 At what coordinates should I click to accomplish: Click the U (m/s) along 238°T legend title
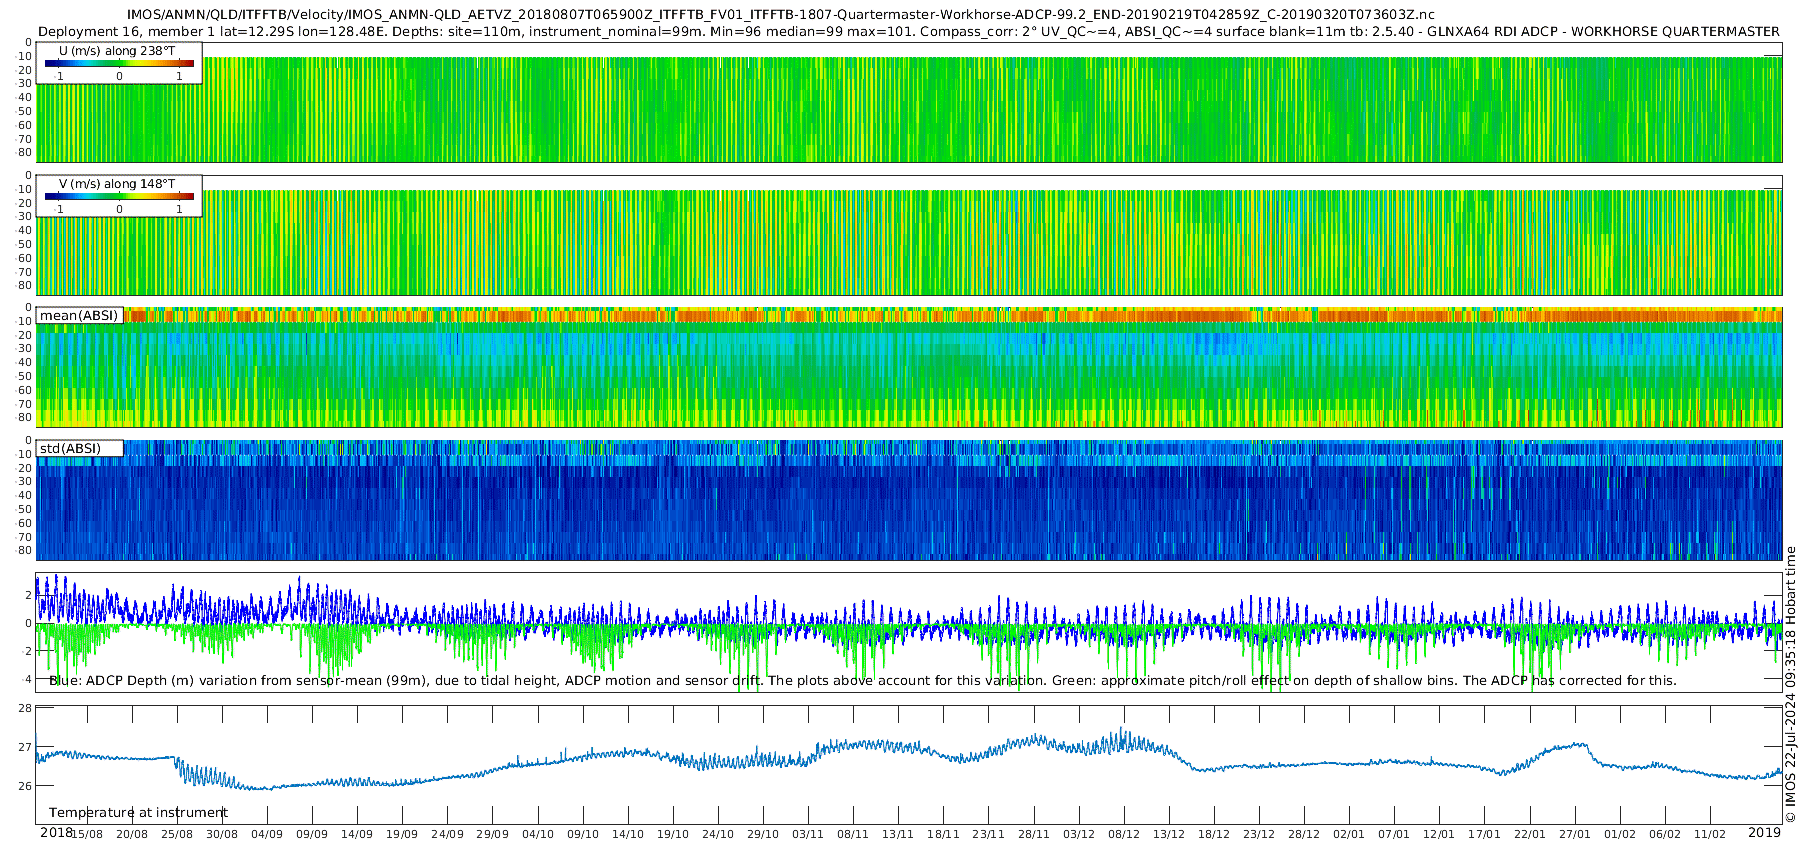pyautogui.click(x=117, y=50)
